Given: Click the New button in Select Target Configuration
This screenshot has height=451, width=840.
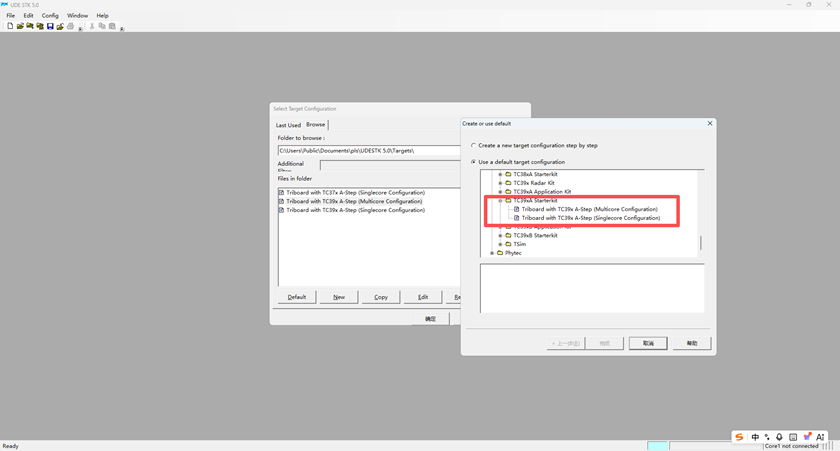Looking at the screenshot, I should [x=339, y=297].
